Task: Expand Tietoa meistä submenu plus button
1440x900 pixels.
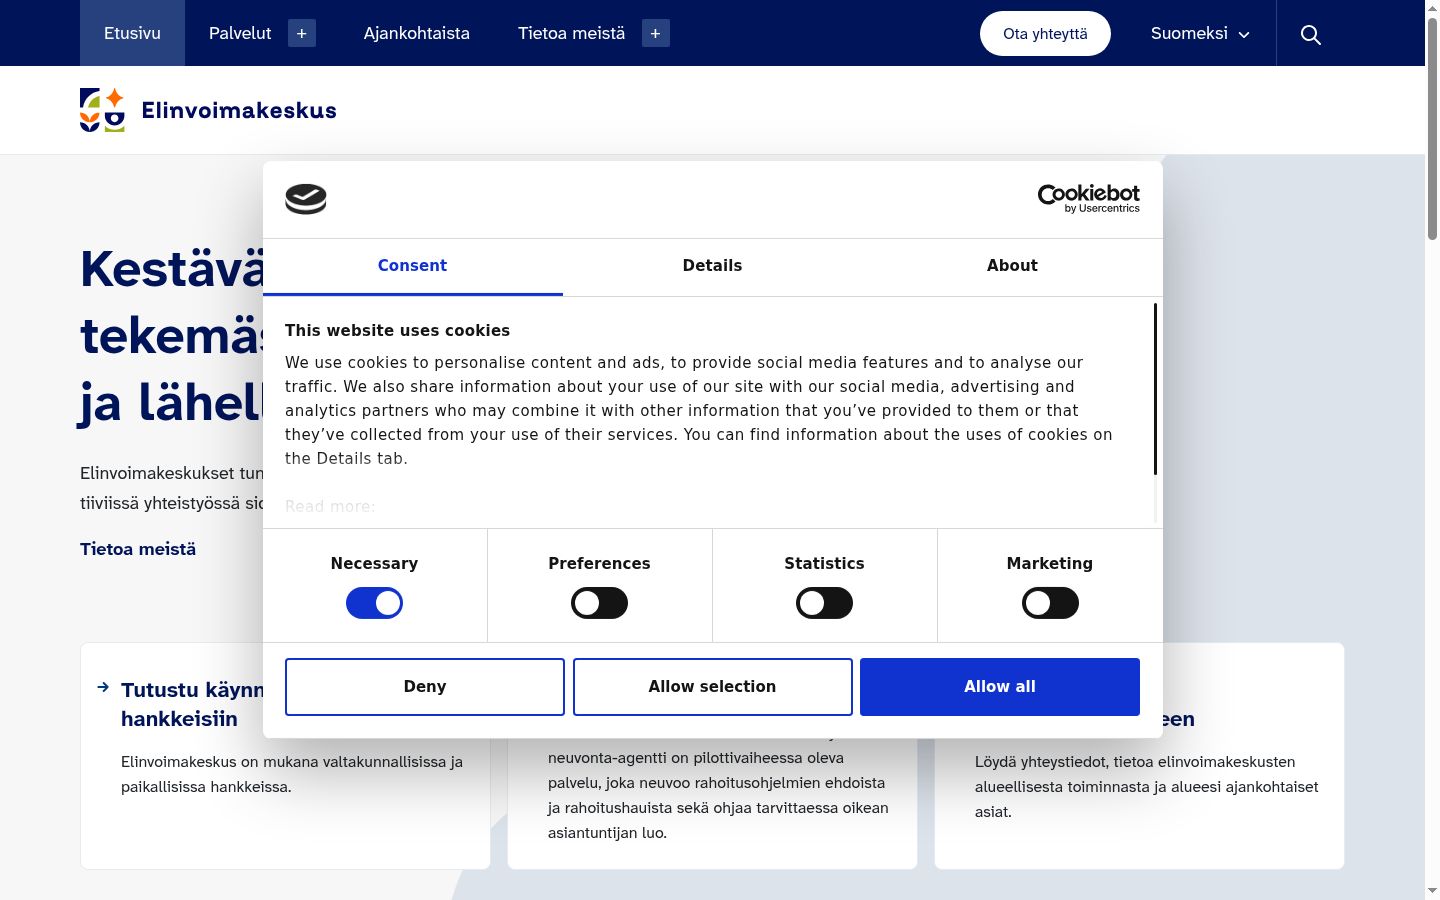Action: [656, 33]
